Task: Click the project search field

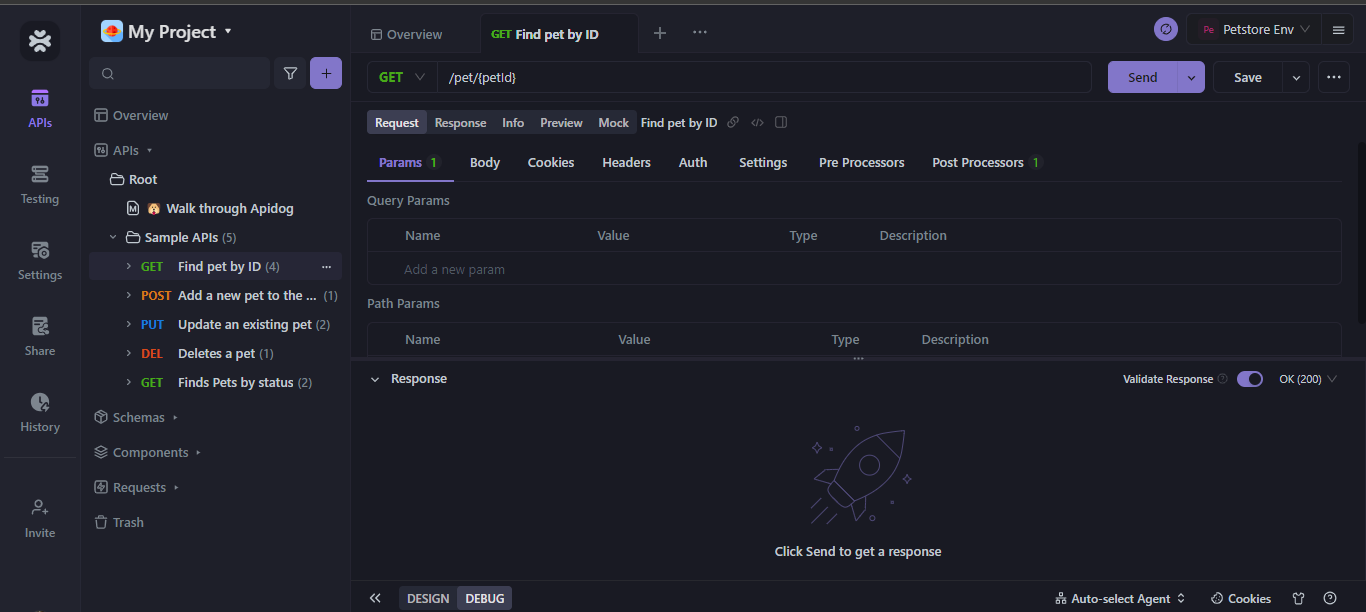Action: tap(180, 73)
